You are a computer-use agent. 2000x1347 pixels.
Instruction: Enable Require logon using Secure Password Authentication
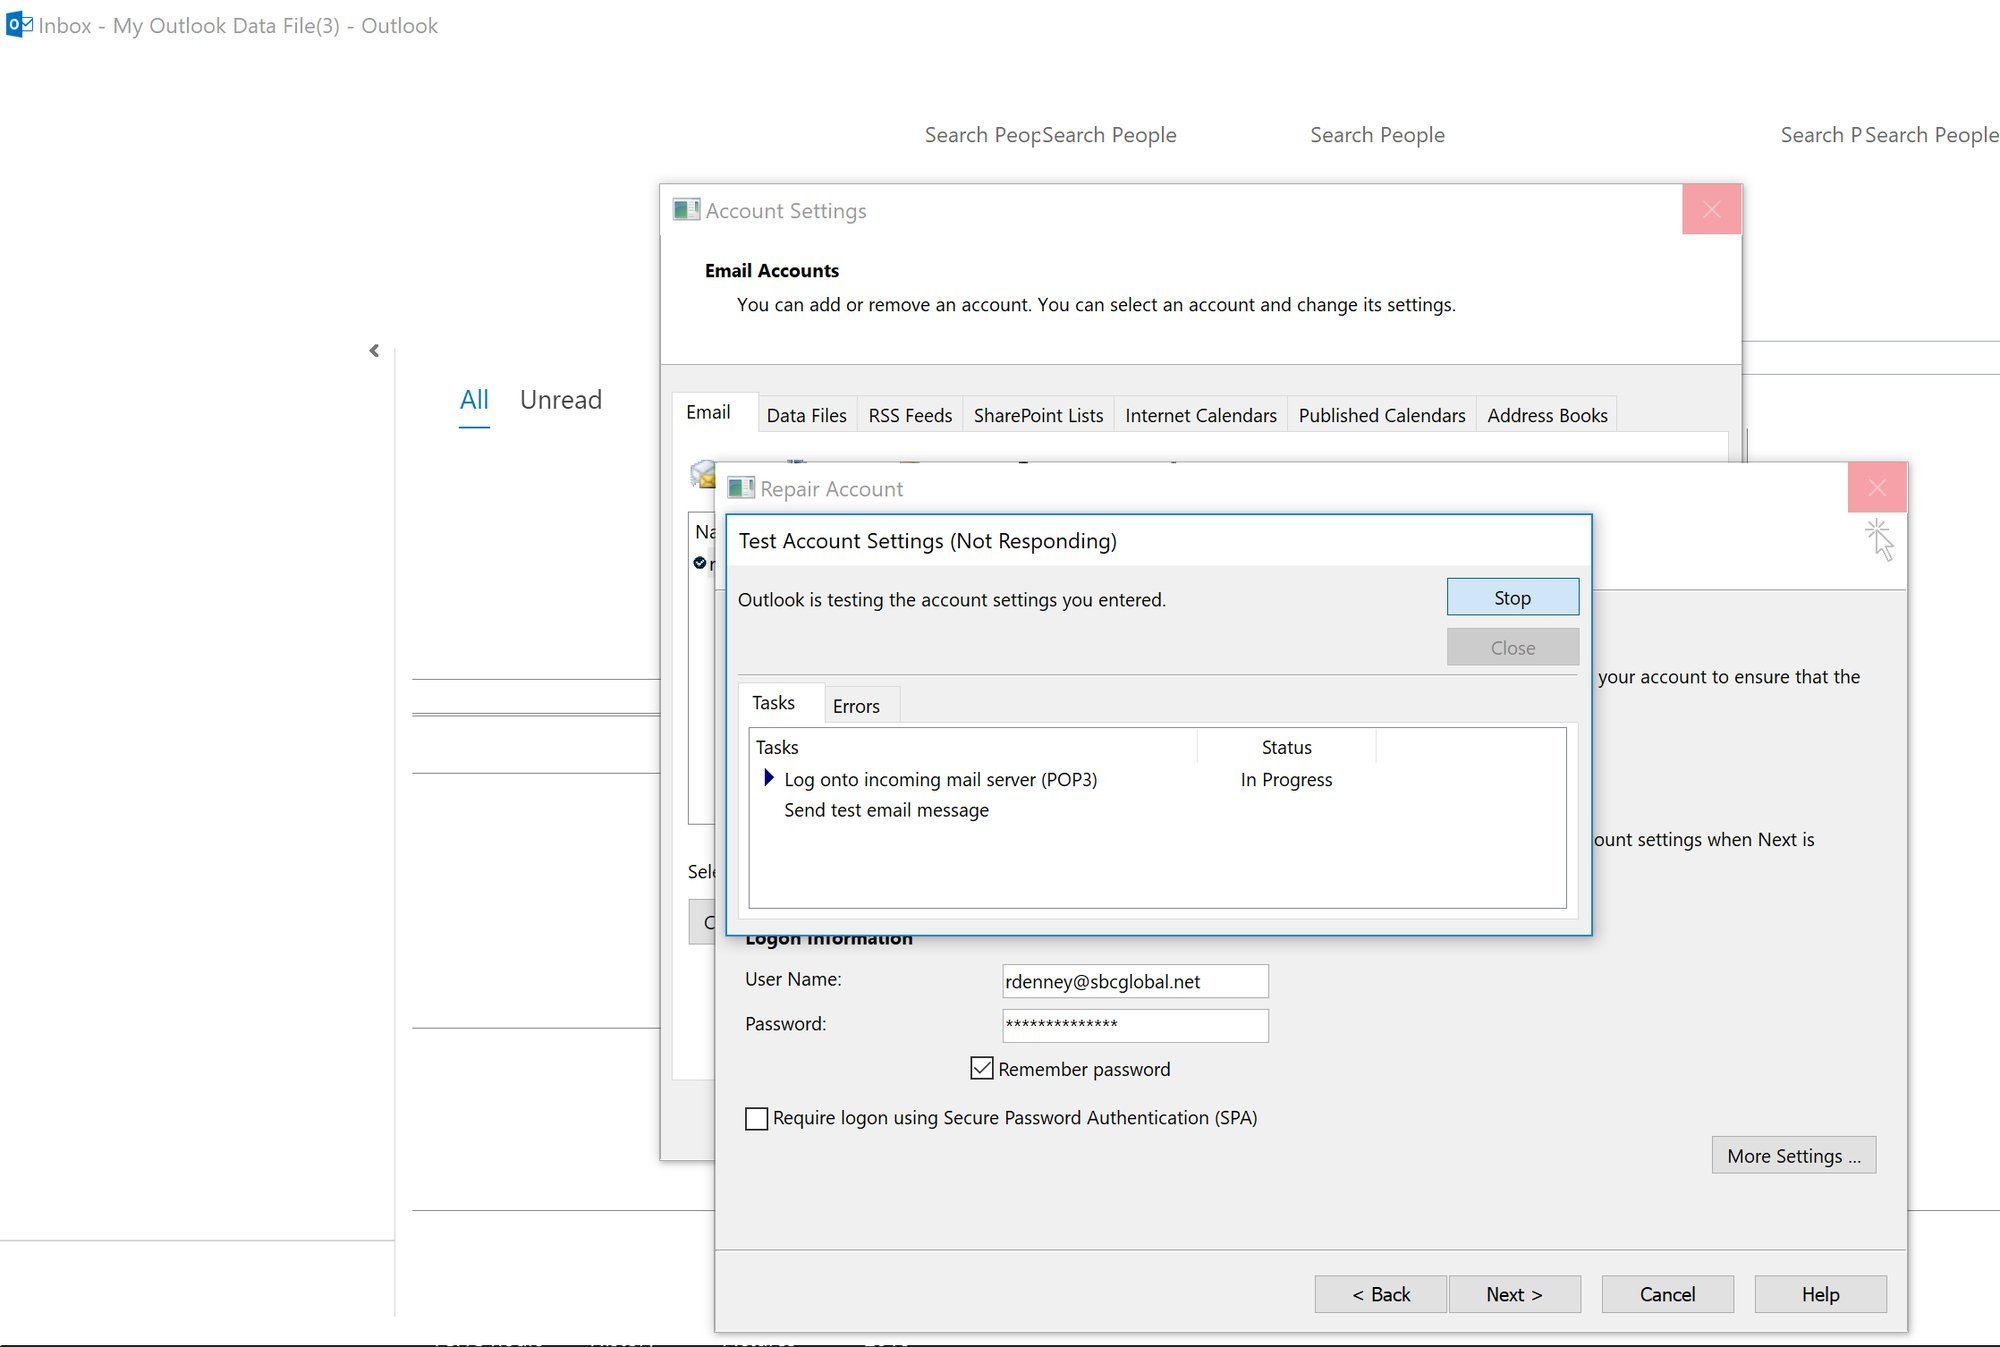[x=756, y=1117]
